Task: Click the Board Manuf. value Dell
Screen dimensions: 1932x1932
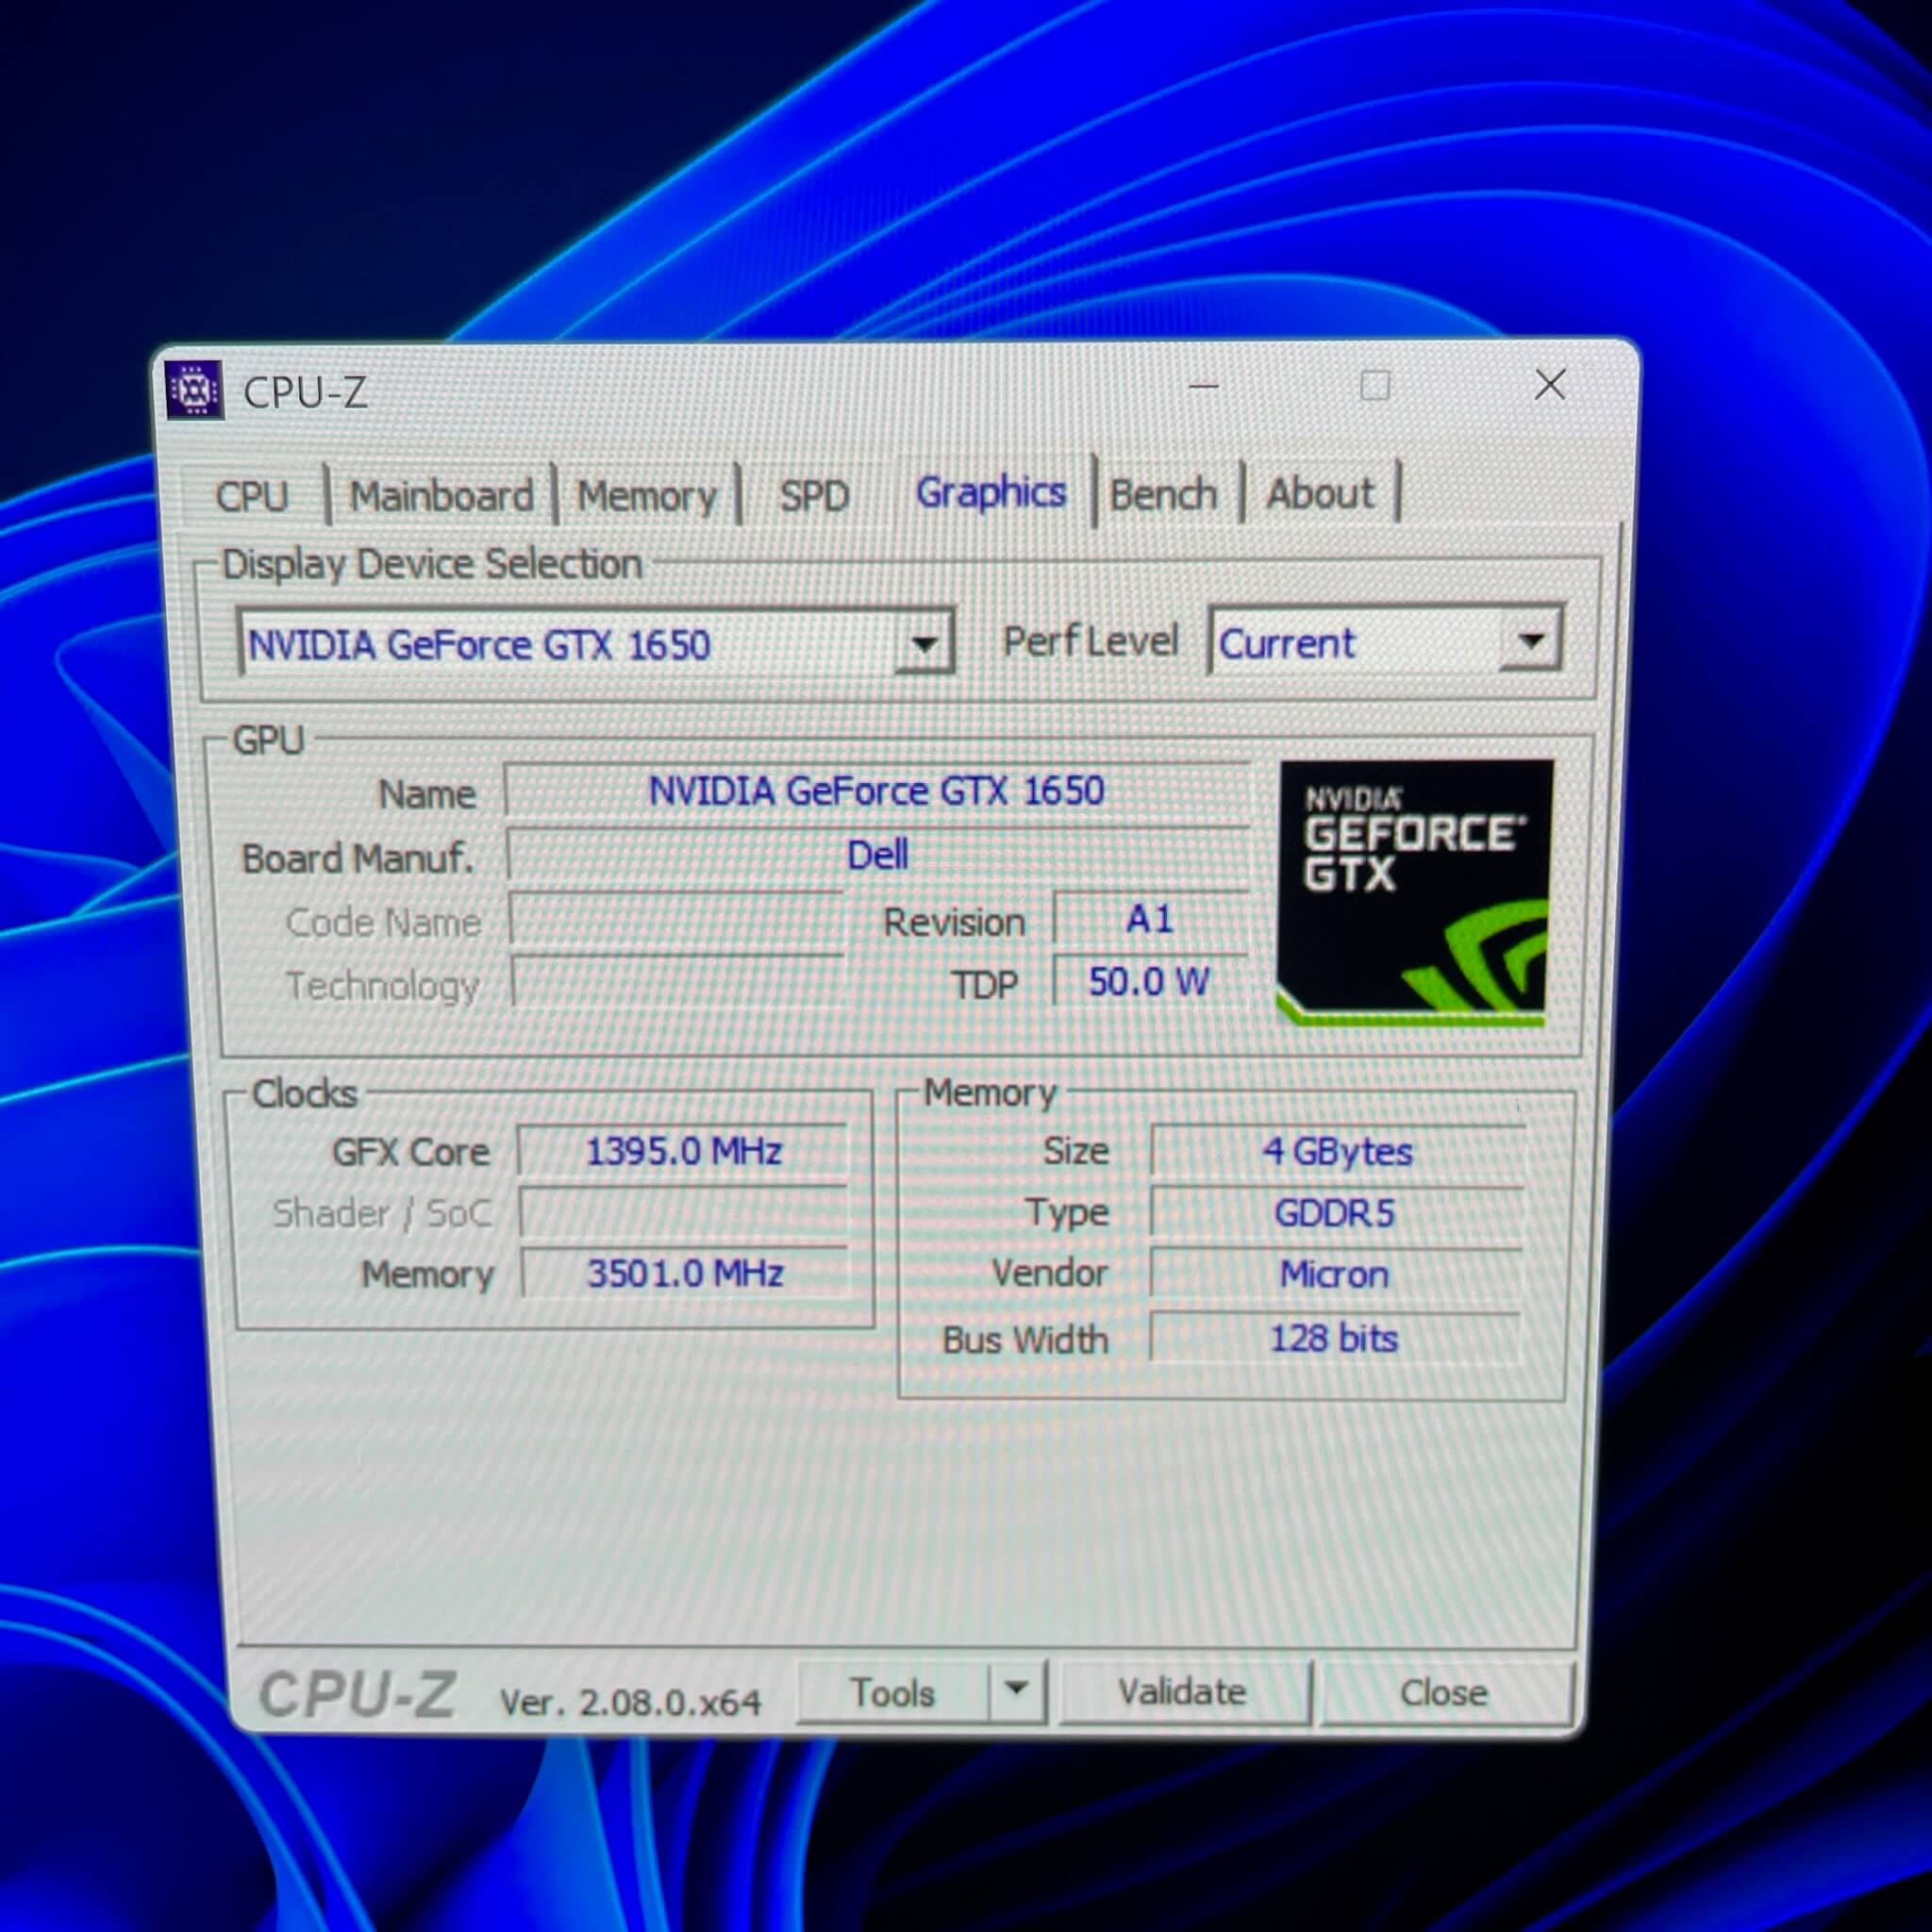Action: (x=877, y=854)
